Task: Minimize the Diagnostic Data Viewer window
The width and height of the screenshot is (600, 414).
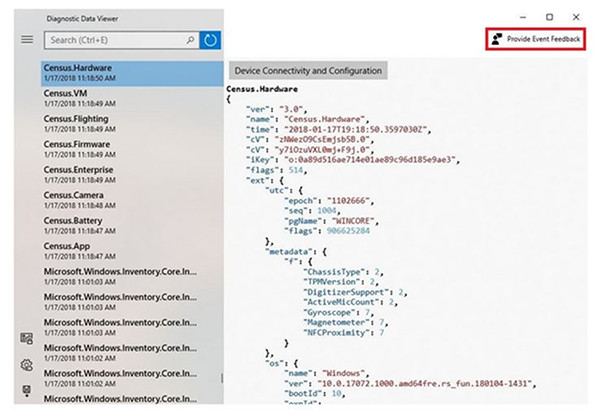Action: pyautogui.click(x=523, y=17)
